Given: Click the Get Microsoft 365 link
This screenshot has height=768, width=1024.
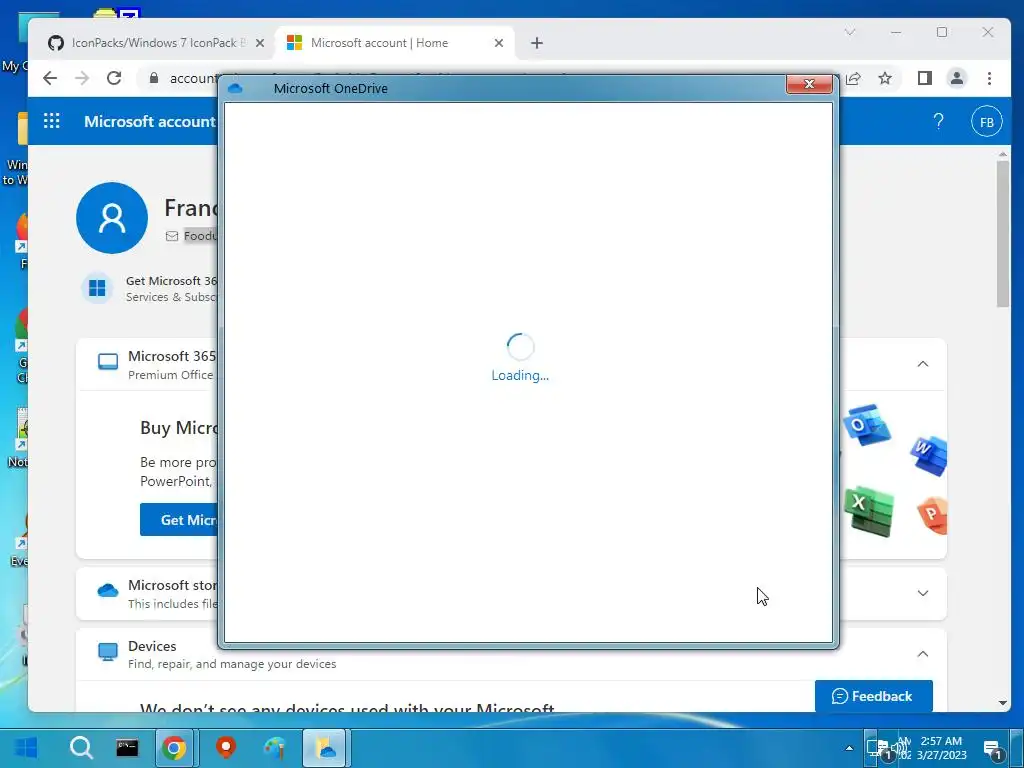Looking at the screenshot, I should (171, 281).
